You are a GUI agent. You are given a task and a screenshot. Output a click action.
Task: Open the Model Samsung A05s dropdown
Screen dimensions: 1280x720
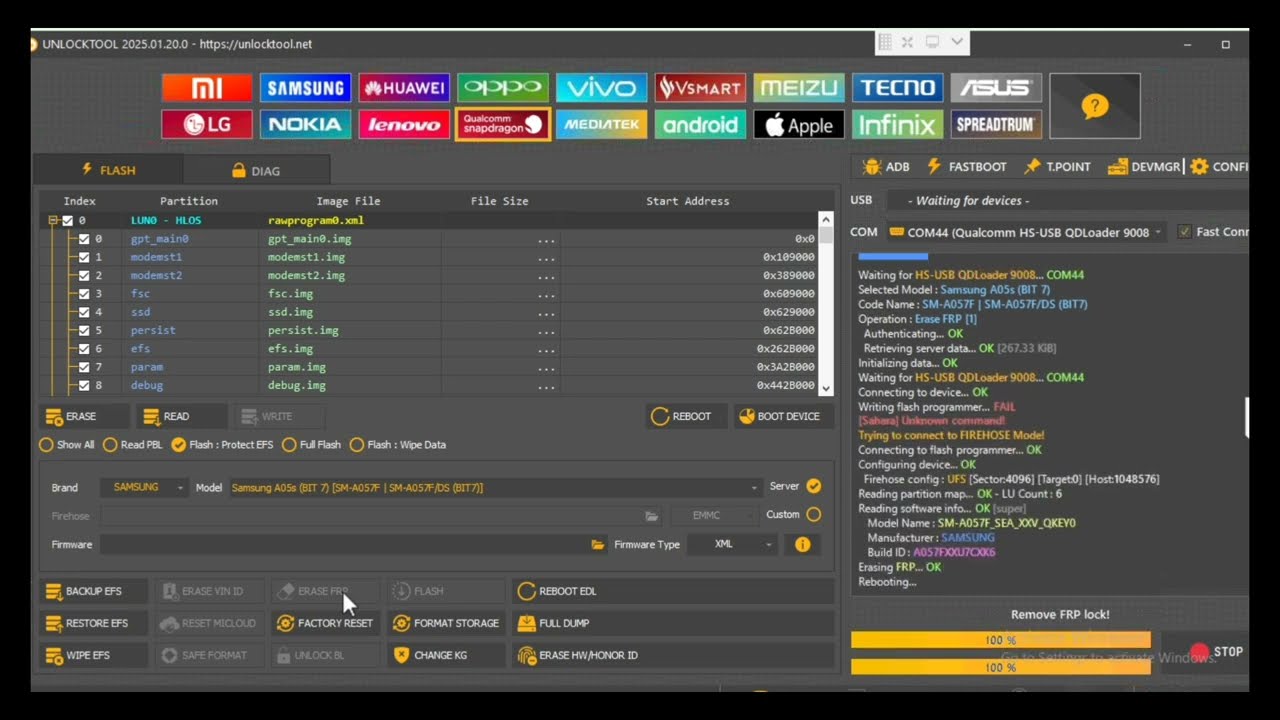tap(494, 488)
